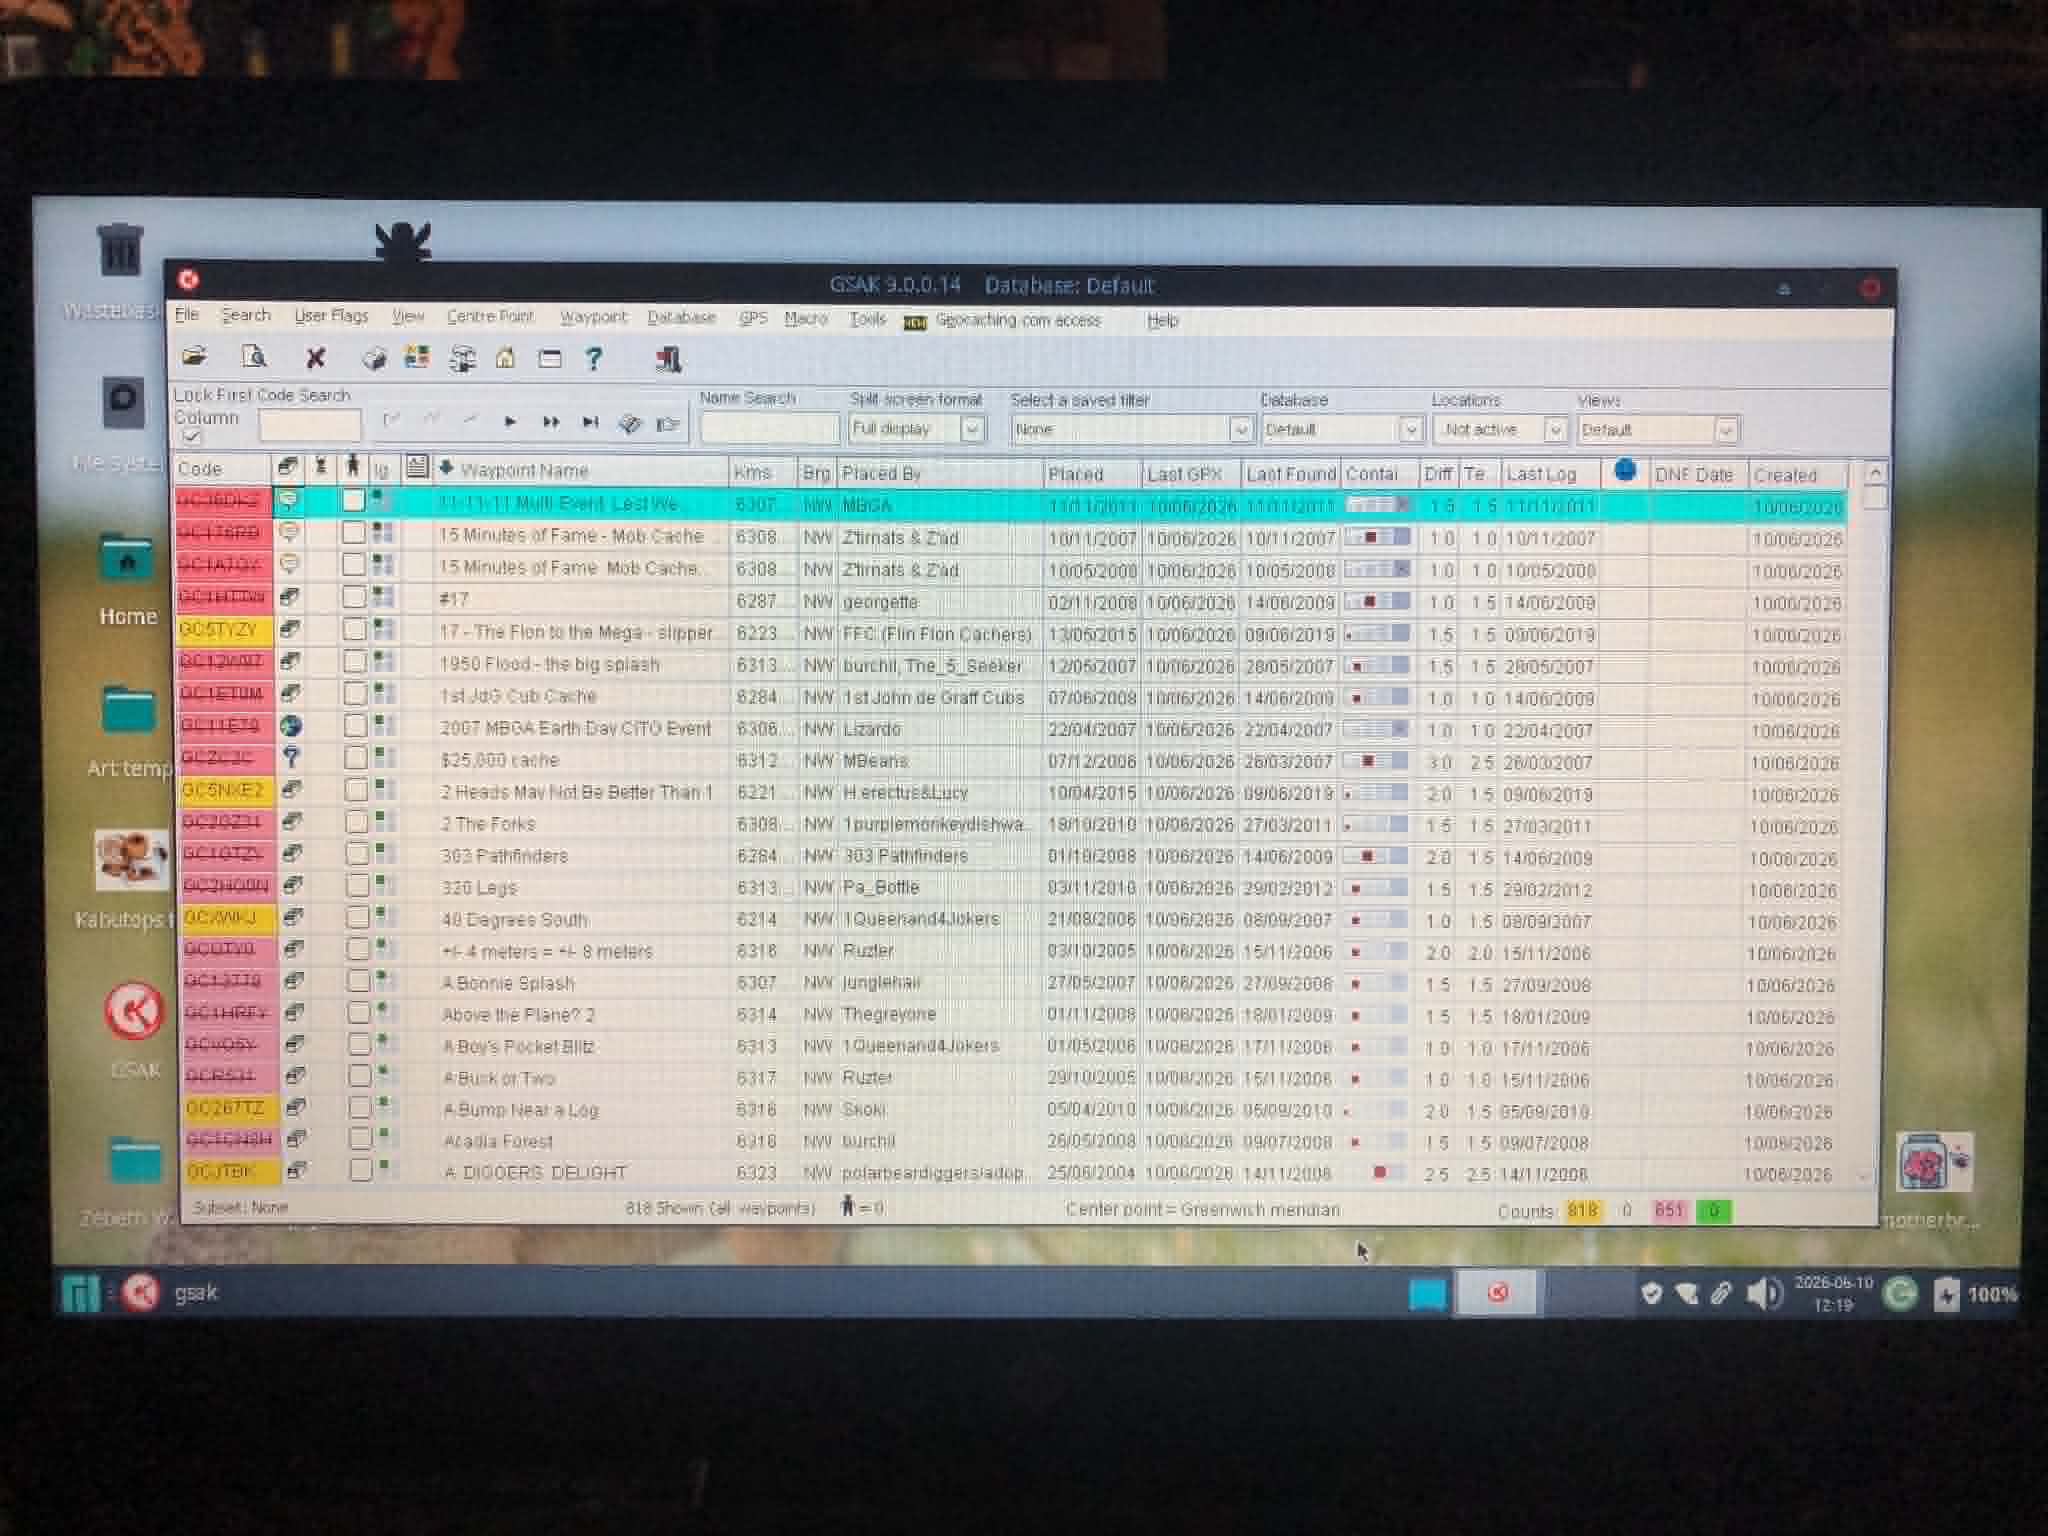This screenshot has width=2048, height=1536.
Task: Open the Wastebasket on the desktop
Action: pyautogui.click(x=120, y=250)
